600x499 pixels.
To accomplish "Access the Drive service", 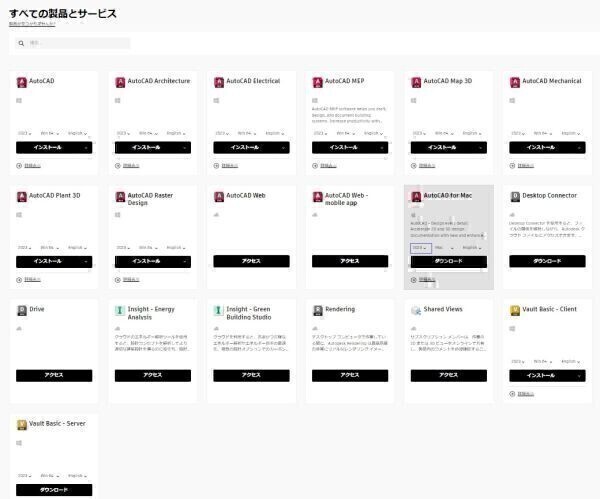I will pyautogui.click(x=54, y=375).
